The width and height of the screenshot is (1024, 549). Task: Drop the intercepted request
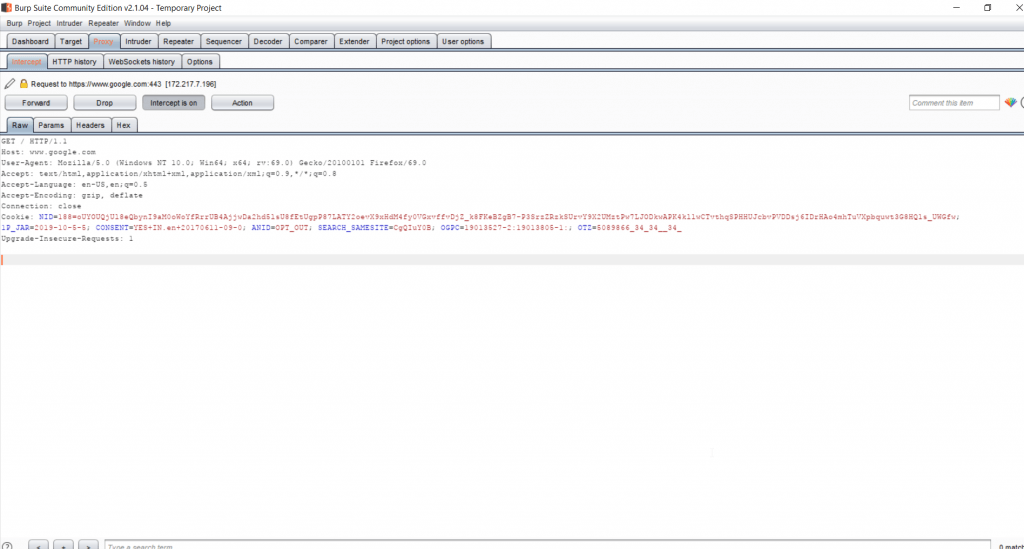coord(104,102)
